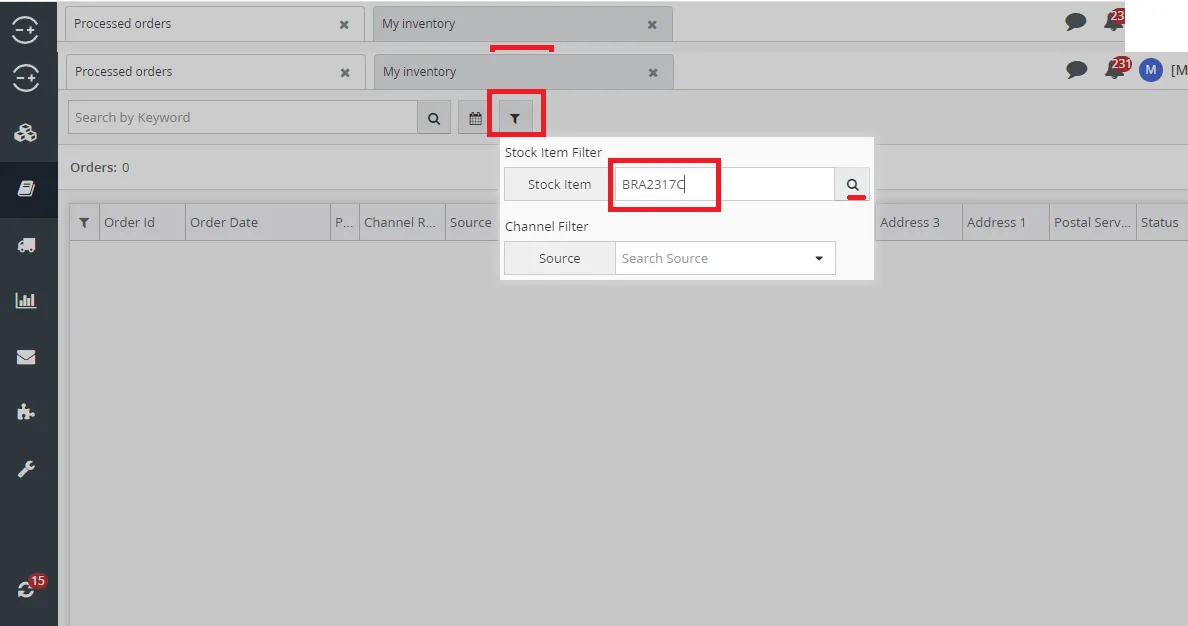Open the orders book icon in sidebar
This screenshot has width=1188, height=626.
point(26,189)
